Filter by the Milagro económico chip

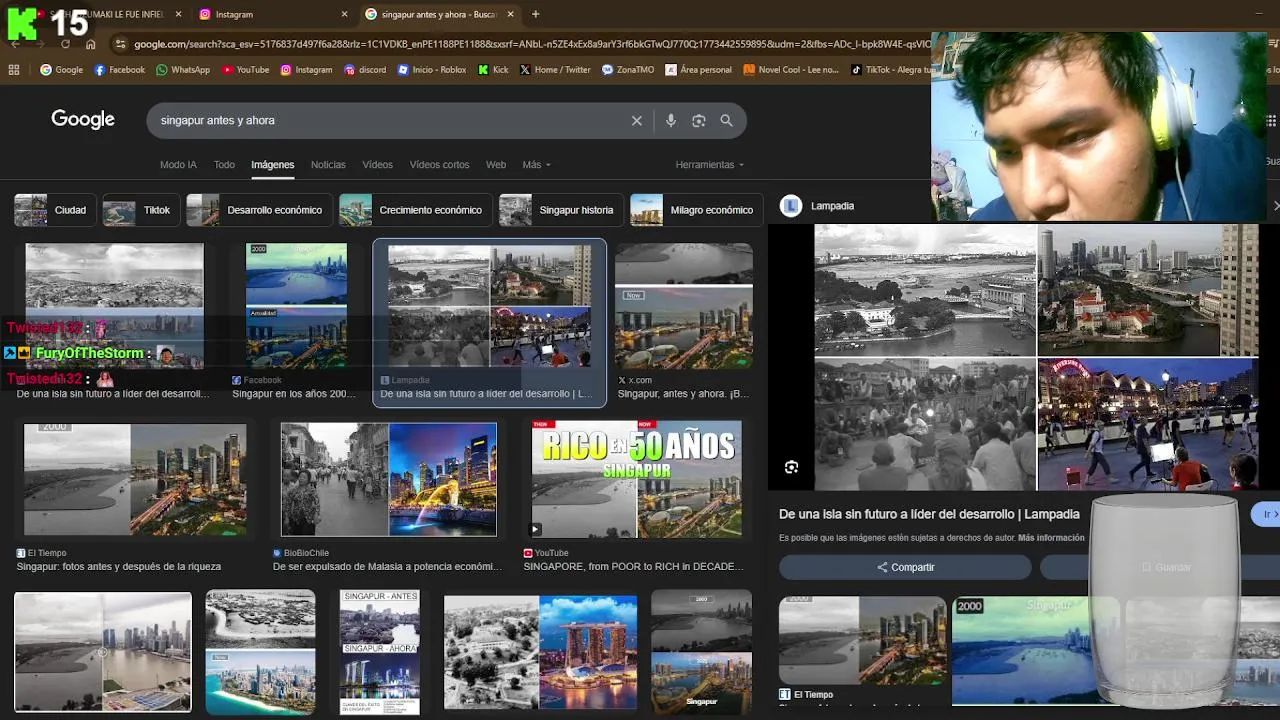[x=695, y=210]
